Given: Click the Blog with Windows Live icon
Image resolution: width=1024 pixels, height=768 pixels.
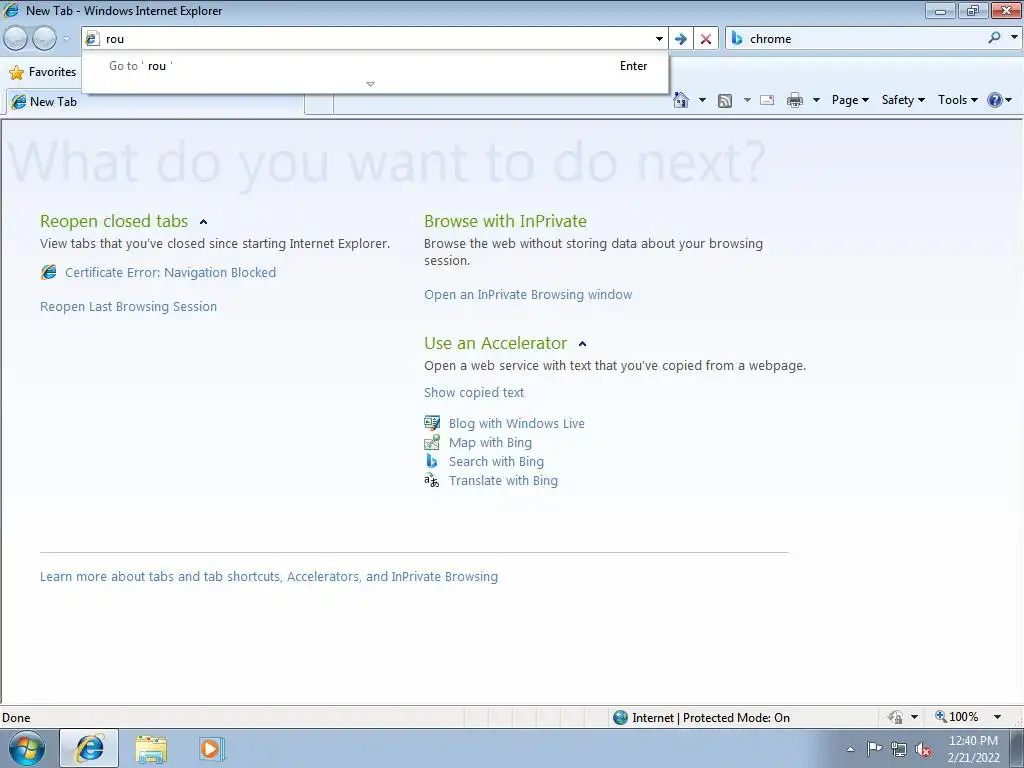Looking at the screenshot, I should click(432, 423).
